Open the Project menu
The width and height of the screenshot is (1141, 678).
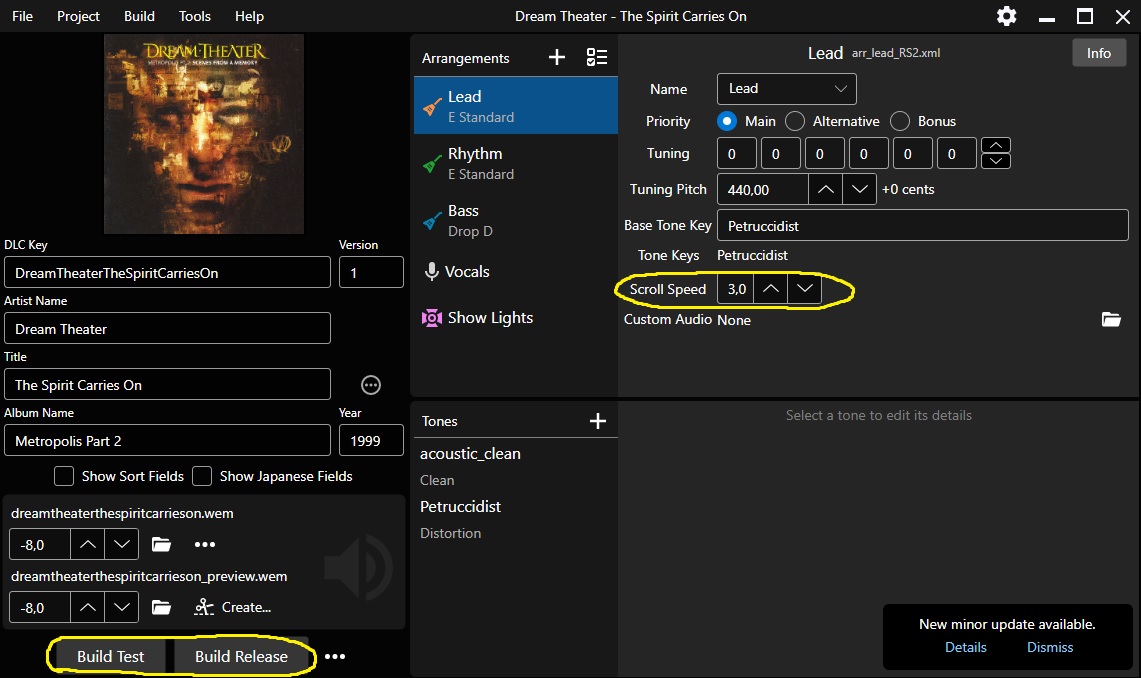79,16
